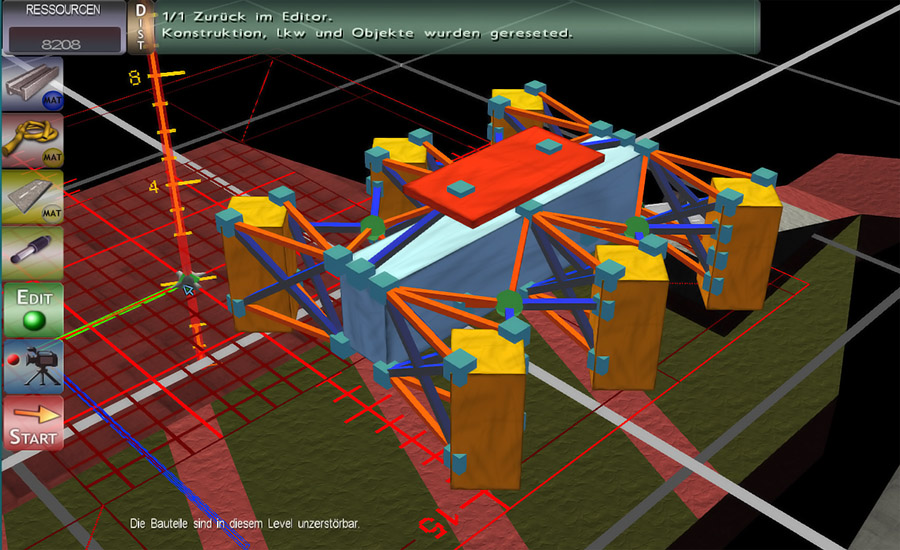Open MAT options on rope tool
This screenshot has width=900, height=550.
[x=52, y=157]
